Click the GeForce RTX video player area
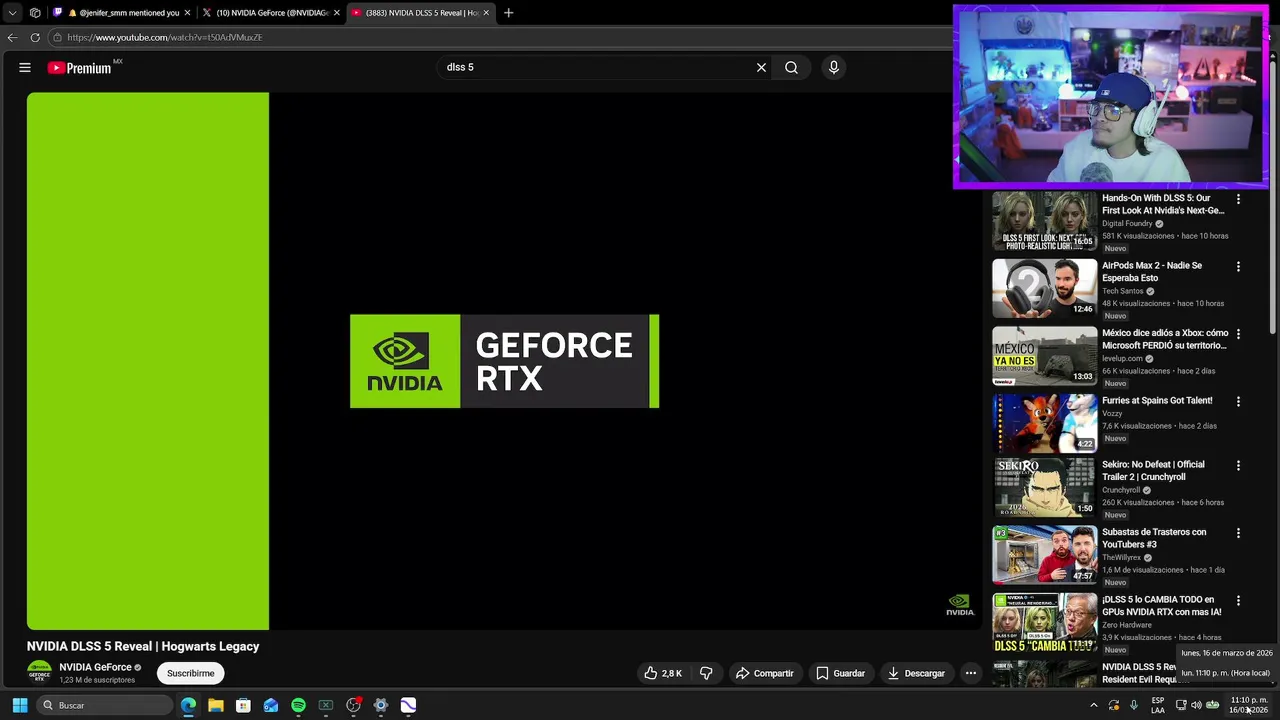Screen dimensions: 1280x720 (x=503, y=361)
